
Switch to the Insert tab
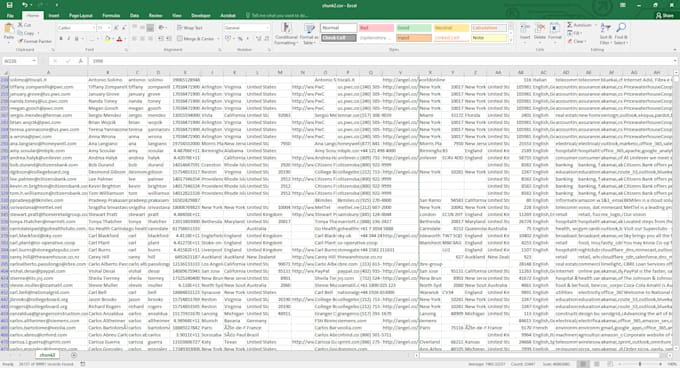[x=54, y=15]
